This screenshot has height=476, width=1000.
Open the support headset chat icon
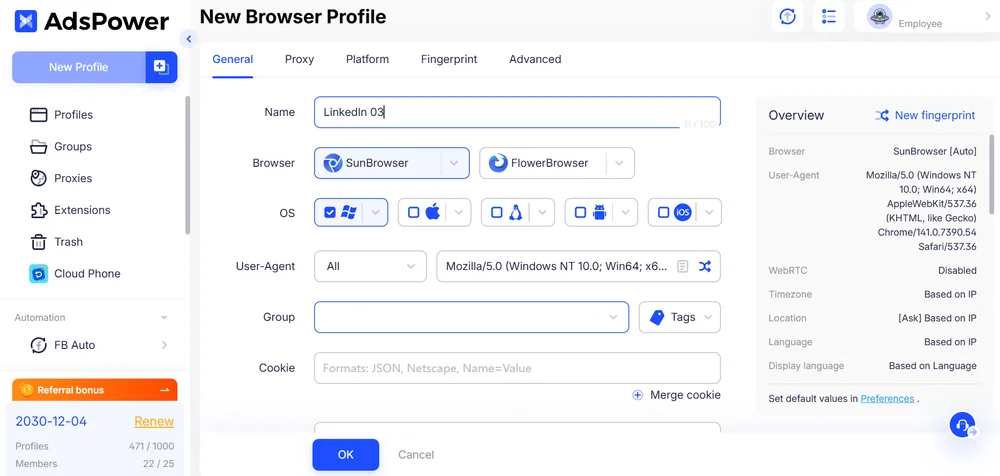(962, 425)
